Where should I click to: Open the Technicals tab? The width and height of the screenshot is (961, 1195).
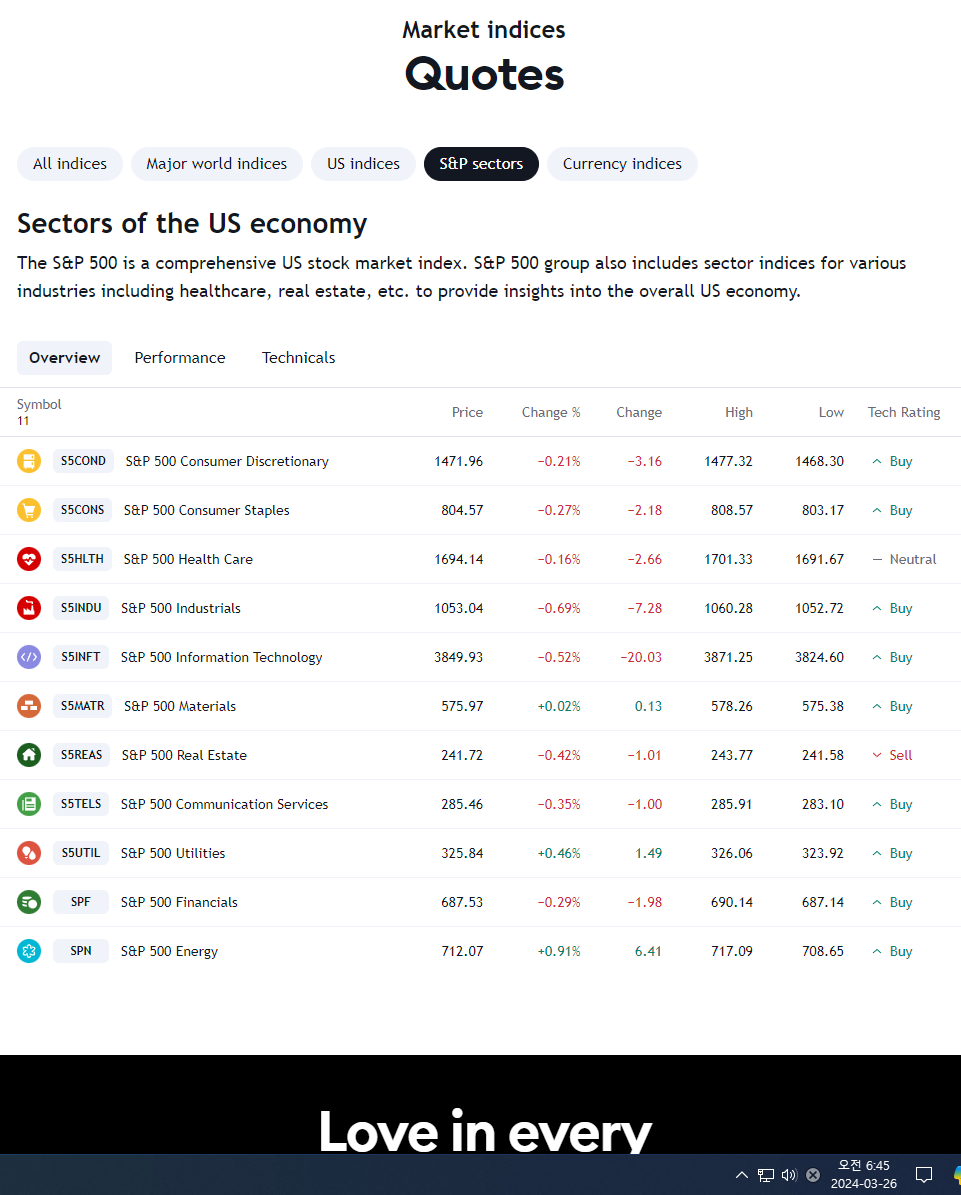point(299,357)
